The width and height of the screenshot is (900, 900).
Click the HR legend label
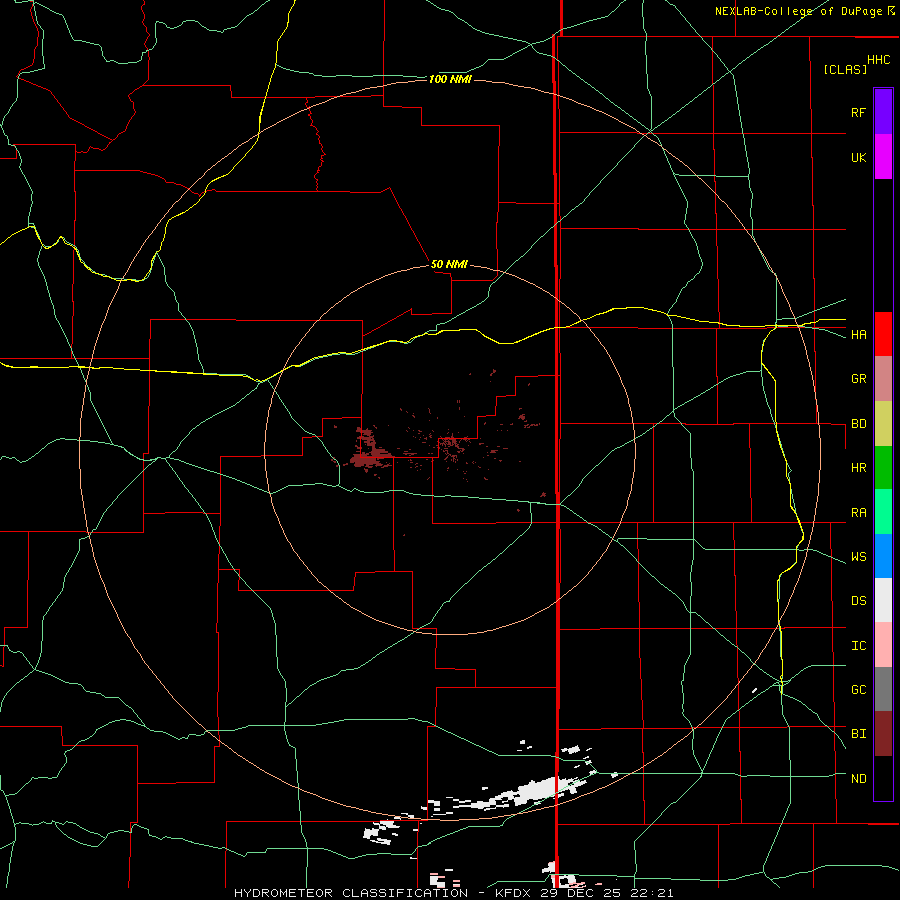(858, 468)
